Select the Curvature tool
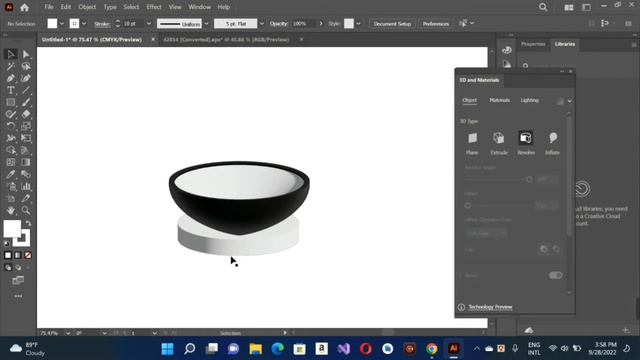This screenshot has width=640, height=360. 26,78
